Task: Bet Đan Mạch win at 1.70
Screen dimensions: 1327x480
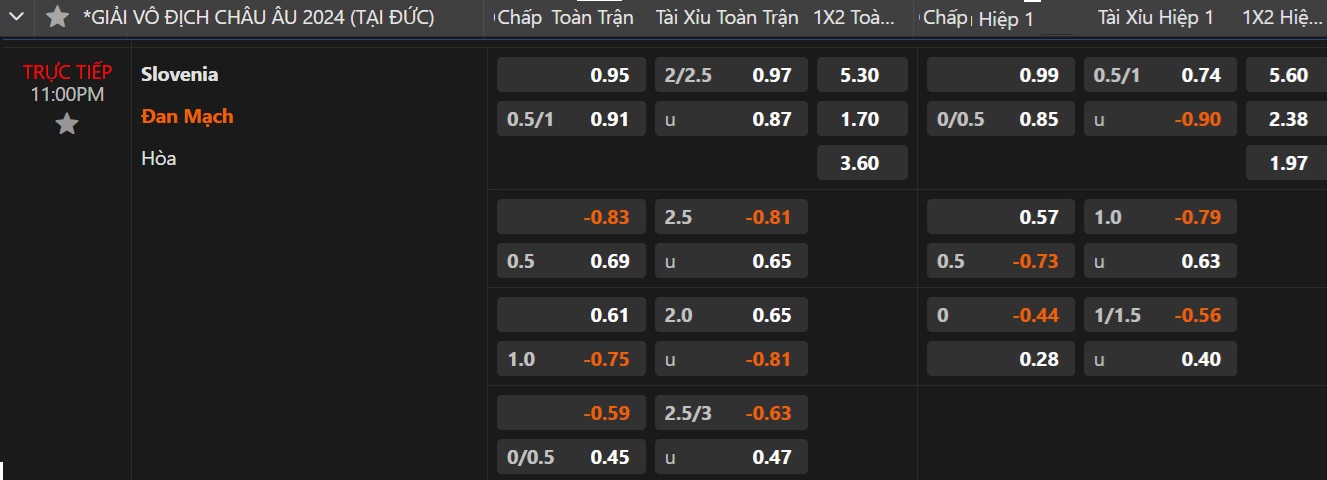Action: [x=862, y=119]
